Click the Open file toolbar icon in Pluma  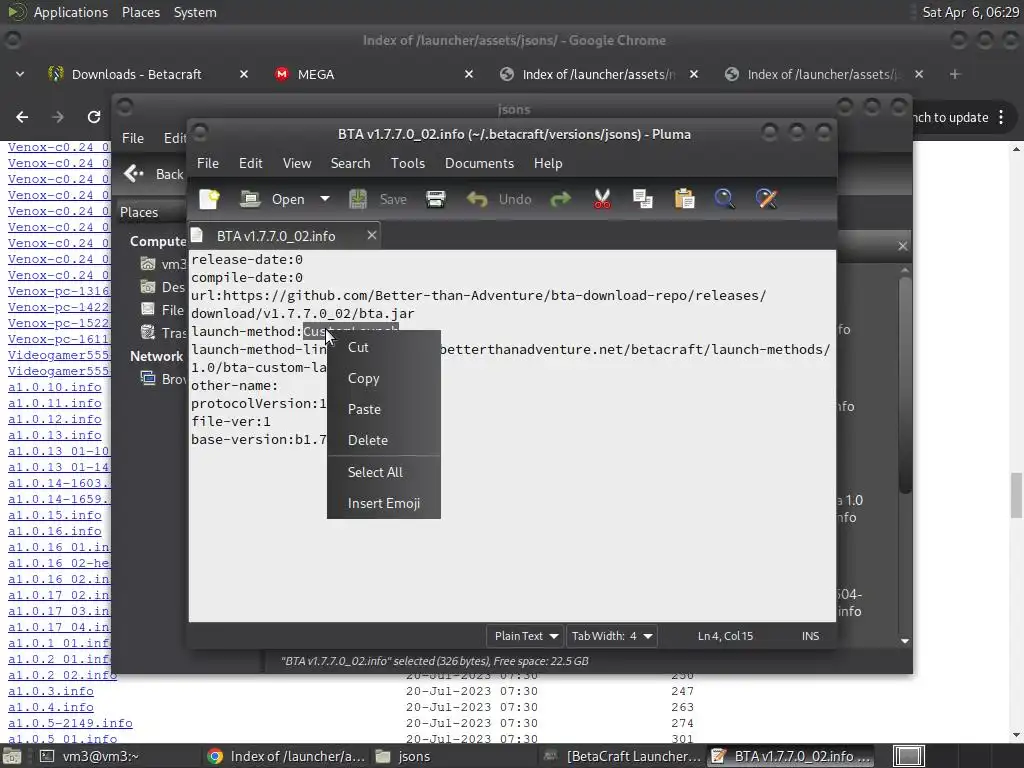click(x=250, y=199)
